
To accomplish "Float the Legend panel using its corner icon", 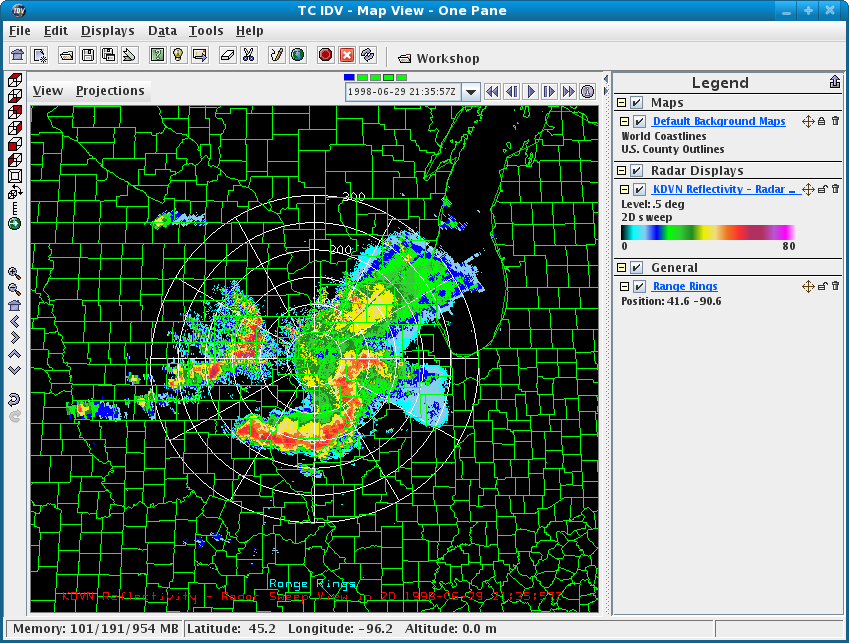I will coord(834,82).
